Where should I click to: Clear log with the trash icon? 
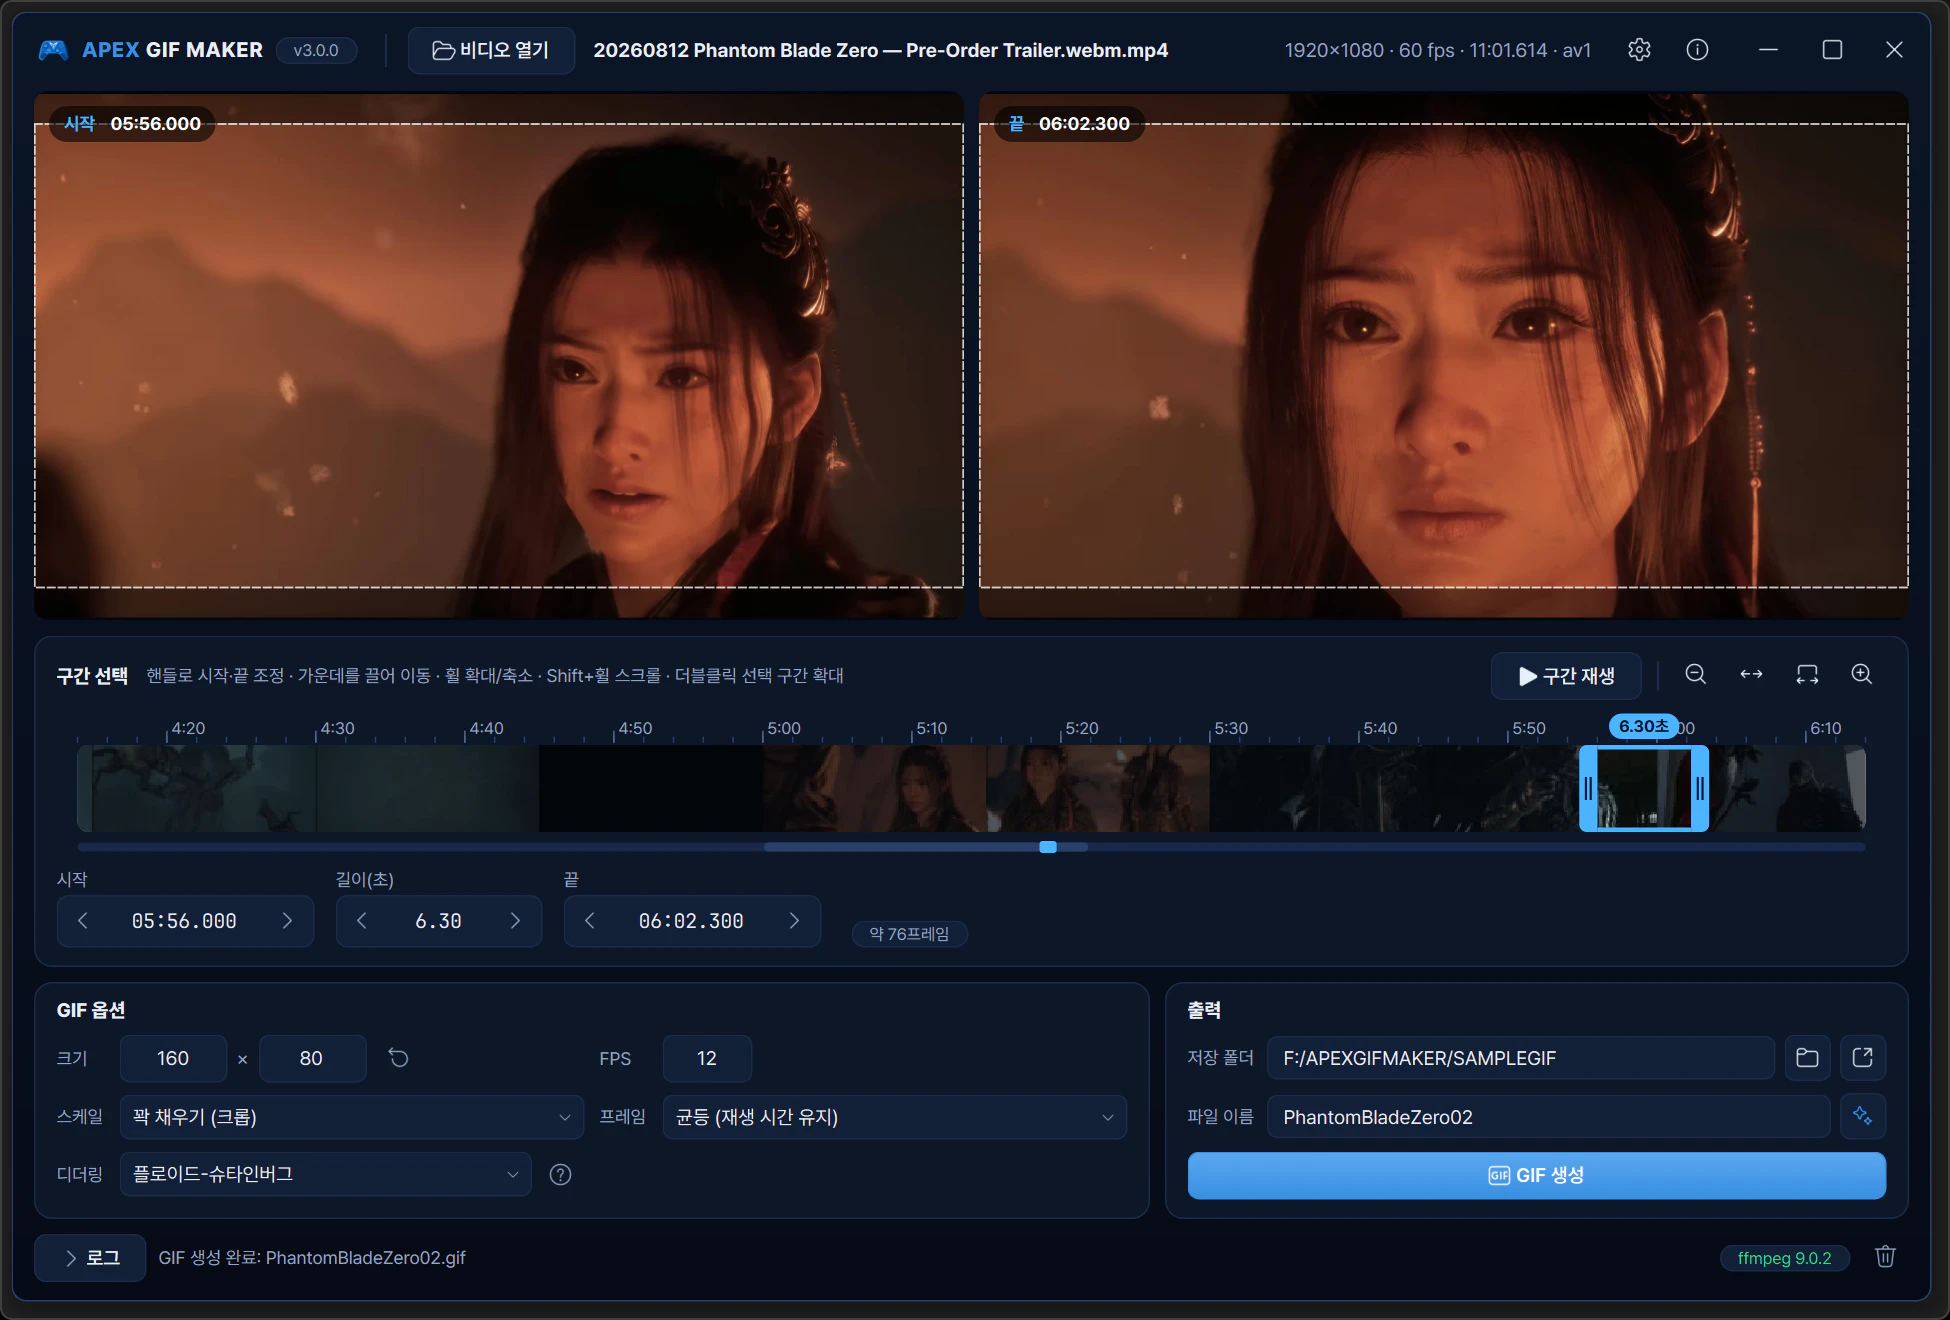[1885, 1257]
